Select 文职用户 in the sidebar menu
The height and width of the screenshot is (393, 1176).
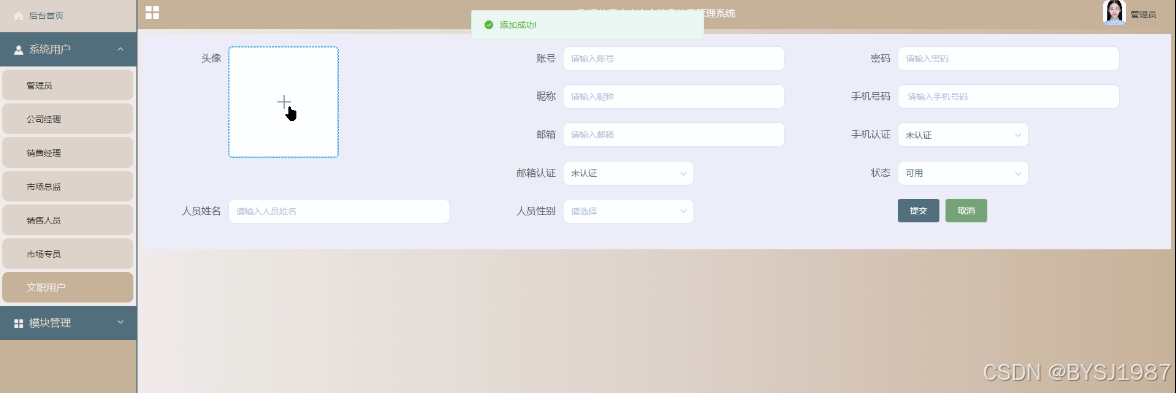click(68, 288)
